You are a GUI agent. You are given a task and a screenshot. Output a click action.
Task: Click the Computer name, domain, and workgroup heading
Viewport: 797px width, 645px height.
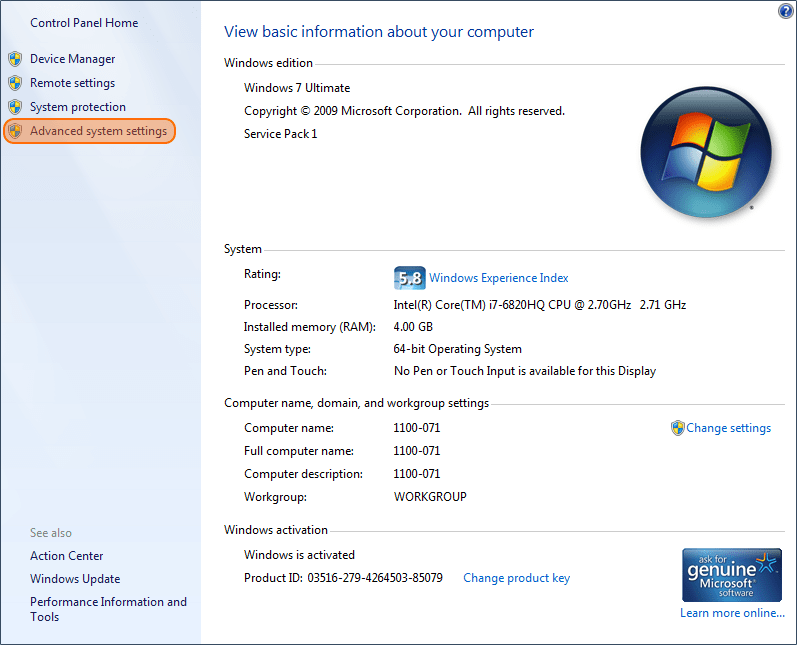(x=356, y=403)
